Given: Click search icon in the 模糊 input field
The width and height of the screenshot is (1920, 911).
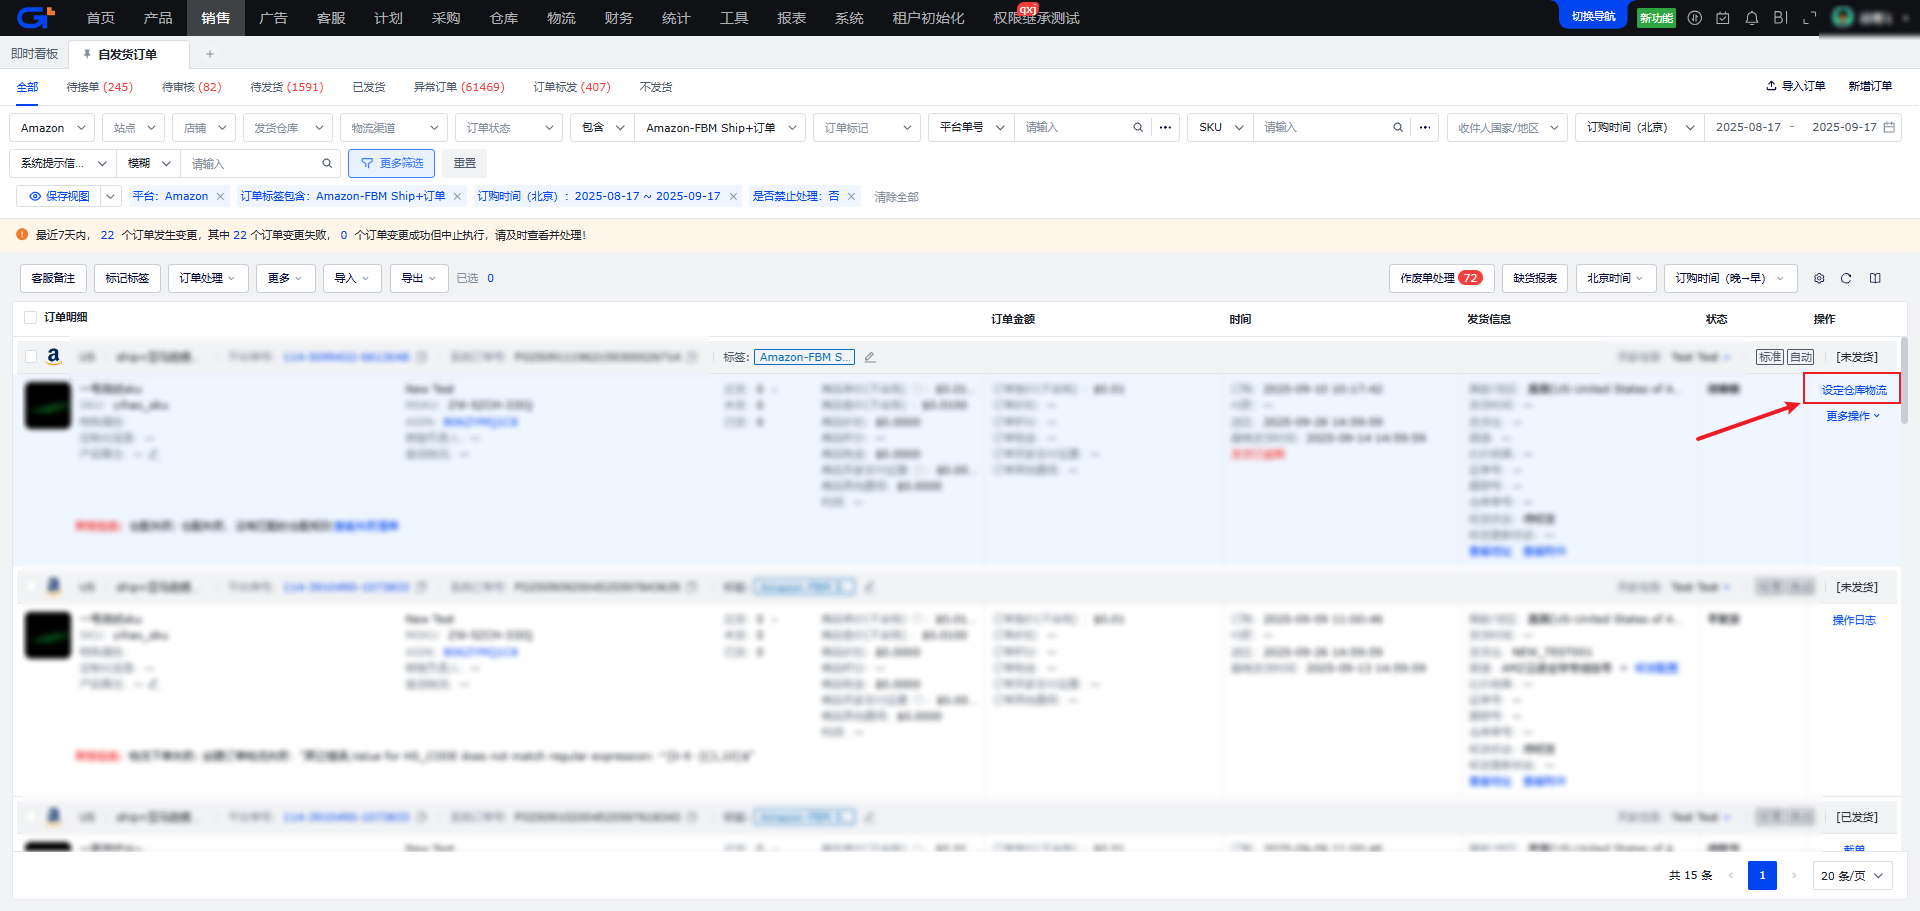Looking at the screenshot, I should click(x=327, y=163).
